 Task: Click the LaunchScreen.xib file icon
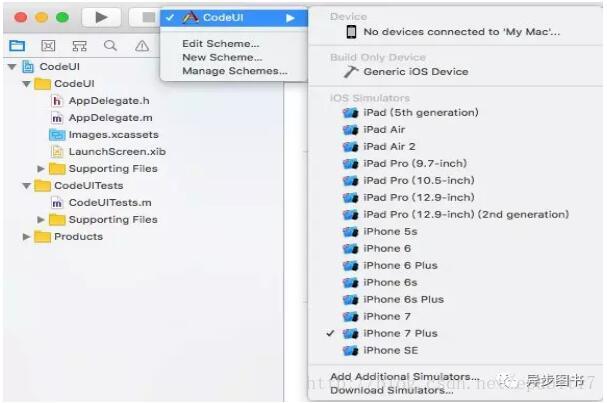tap(57, 152)
